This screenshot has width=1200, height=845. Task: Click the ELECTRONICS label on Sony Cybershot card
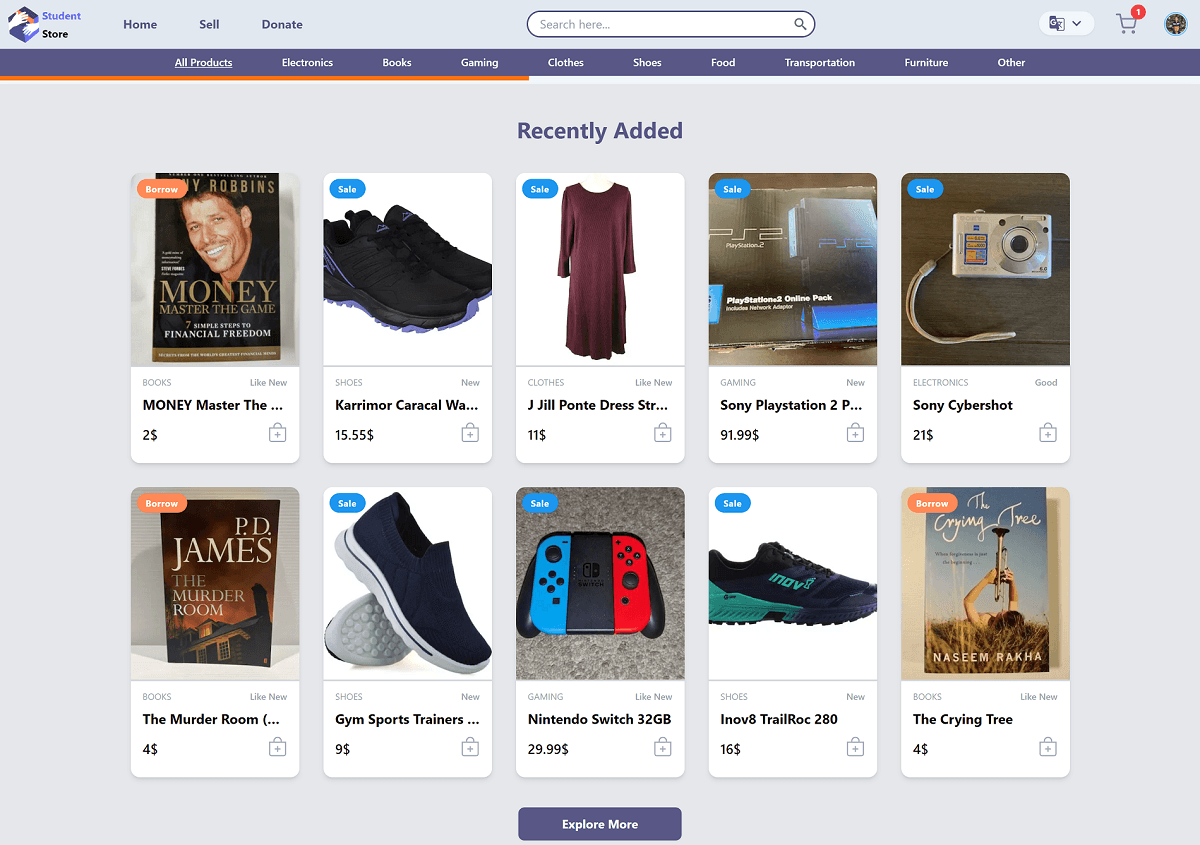coord(941,382)
